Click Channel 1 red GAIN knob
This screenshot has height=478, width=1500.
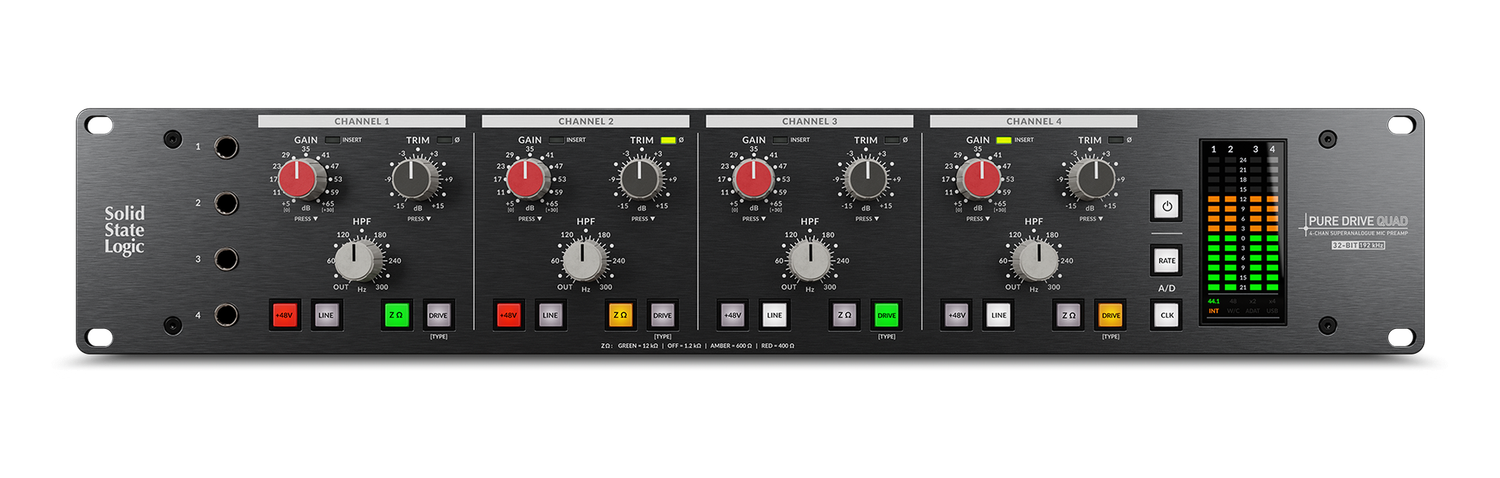click(297, 180)
